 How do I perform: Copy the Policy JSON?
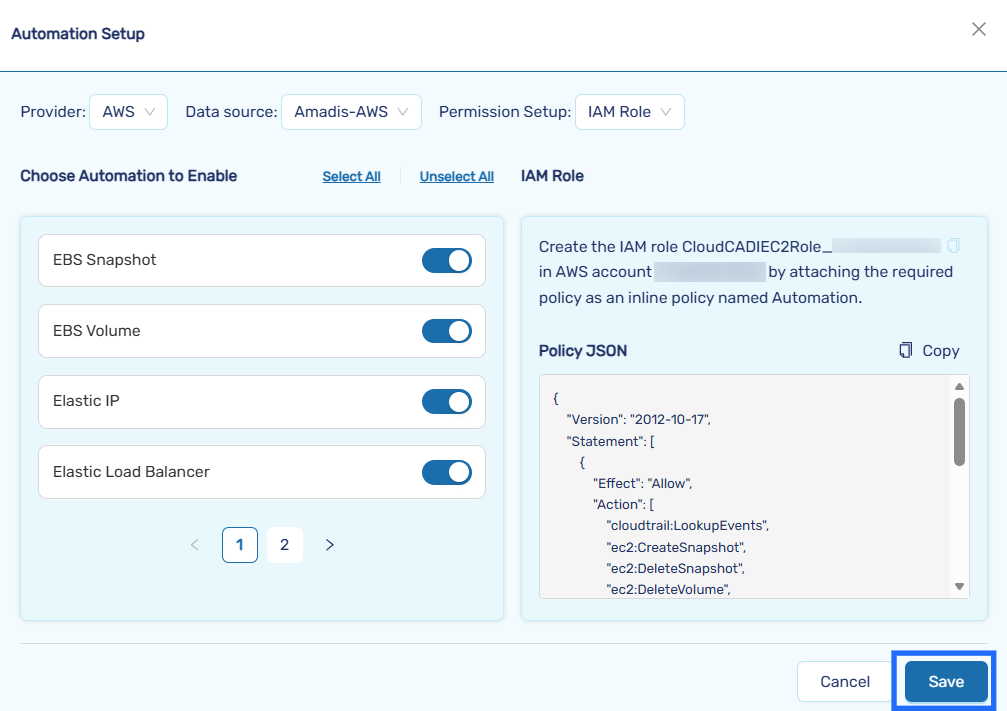[x=929, y=350]
